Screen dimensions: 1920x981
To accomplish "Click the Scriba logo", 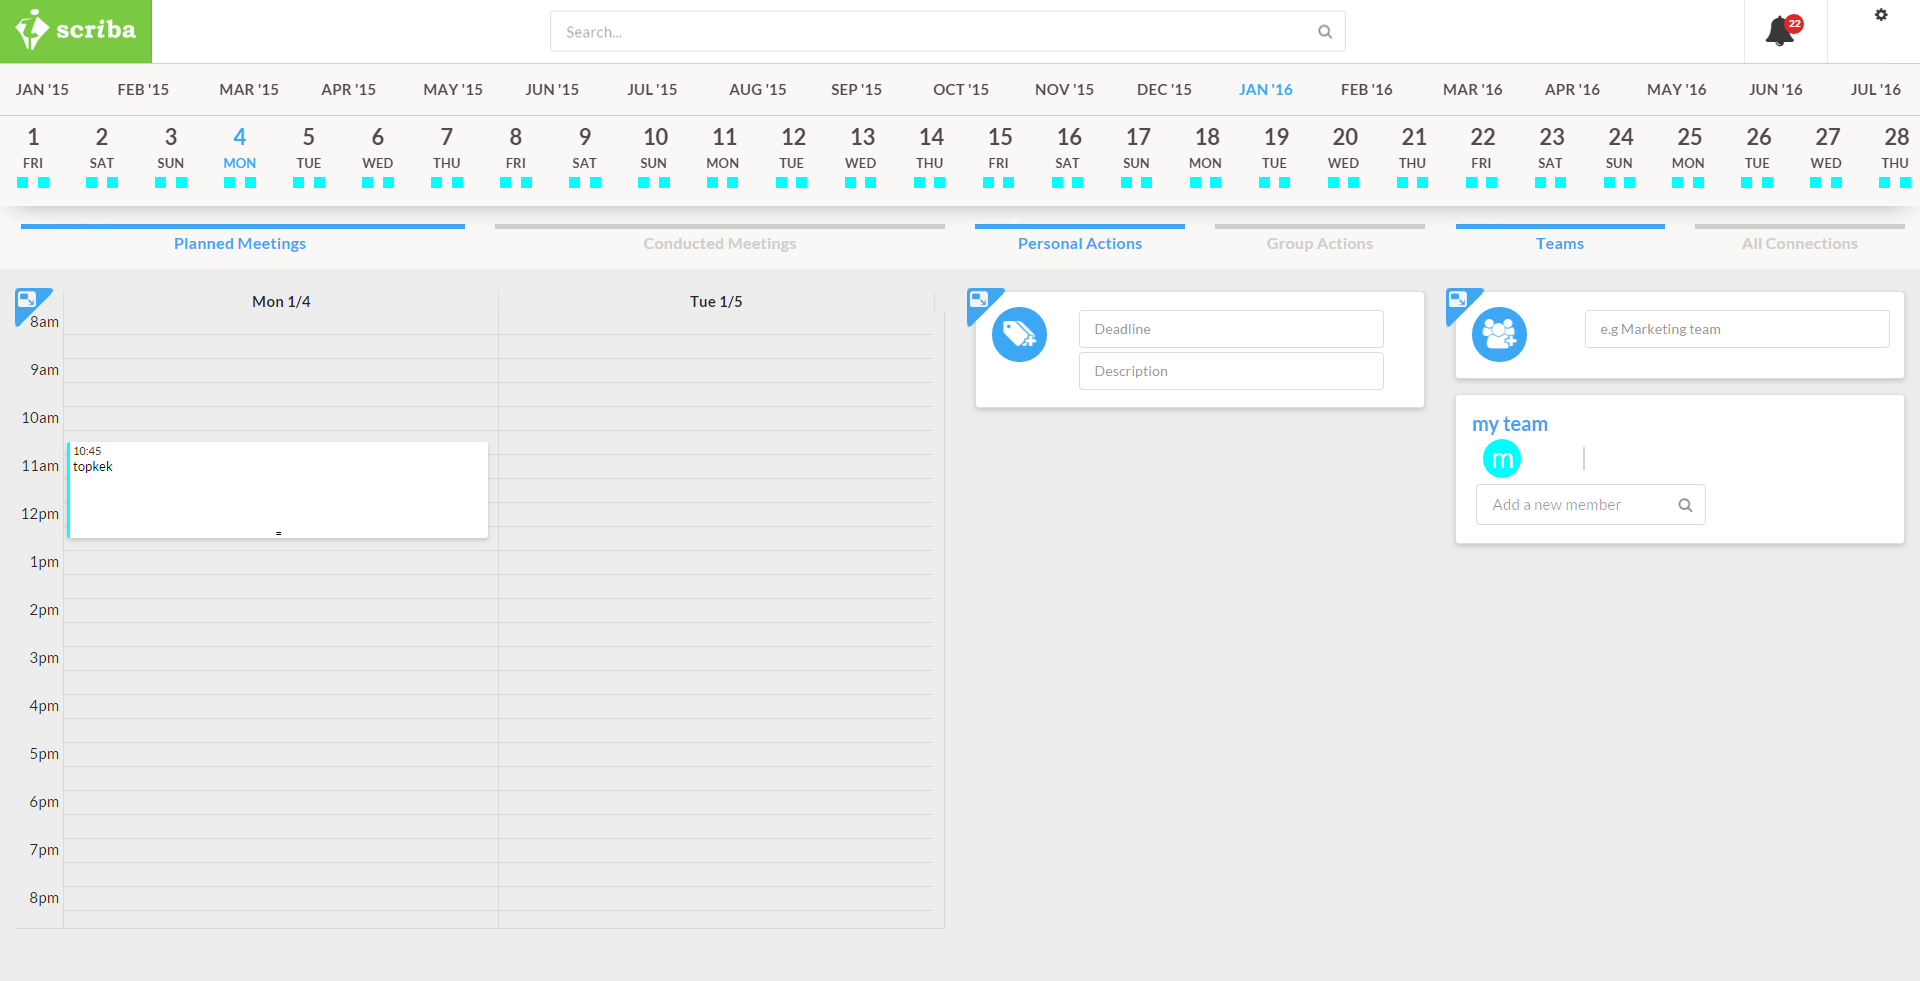I will 76,31.
